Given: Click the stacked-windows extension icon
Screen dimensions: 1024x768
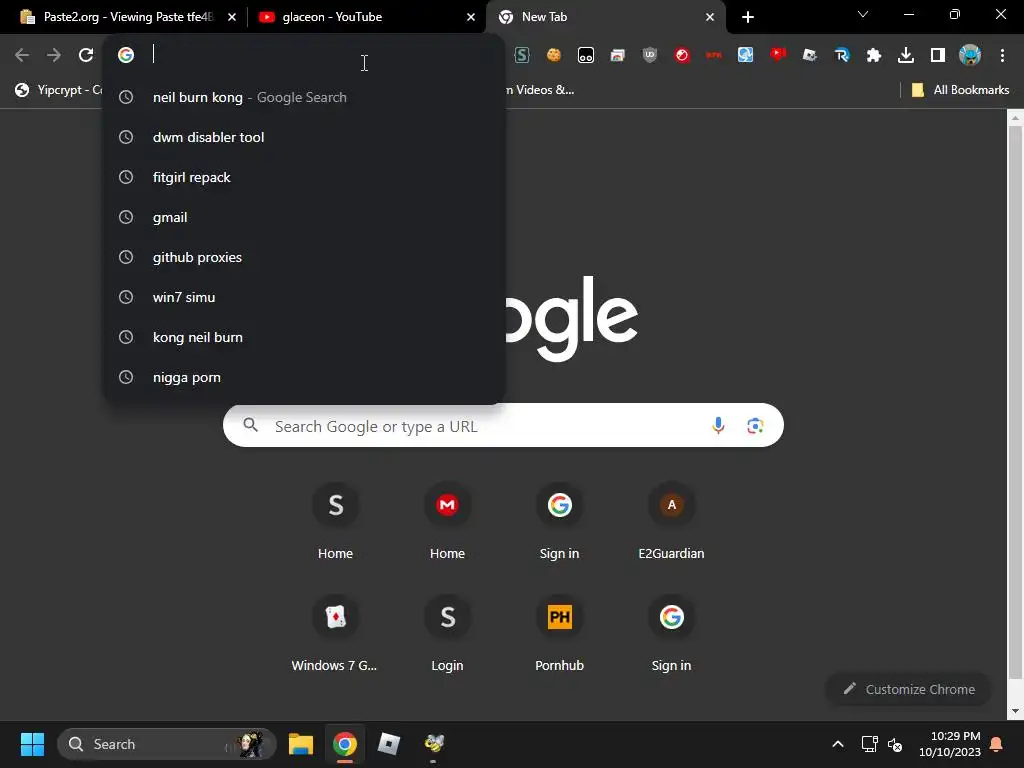Looking at the screenshot, I should [618, 55].
